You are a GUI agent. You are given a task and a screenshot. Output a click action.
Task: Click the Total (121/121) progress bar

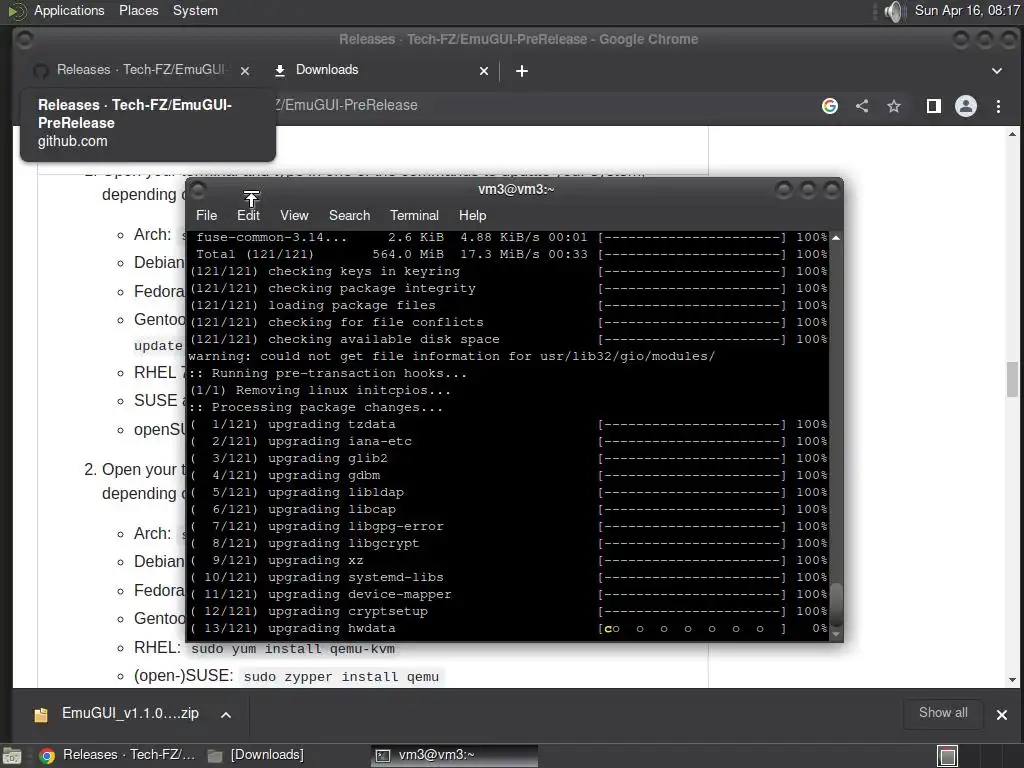tap(692, 254)
